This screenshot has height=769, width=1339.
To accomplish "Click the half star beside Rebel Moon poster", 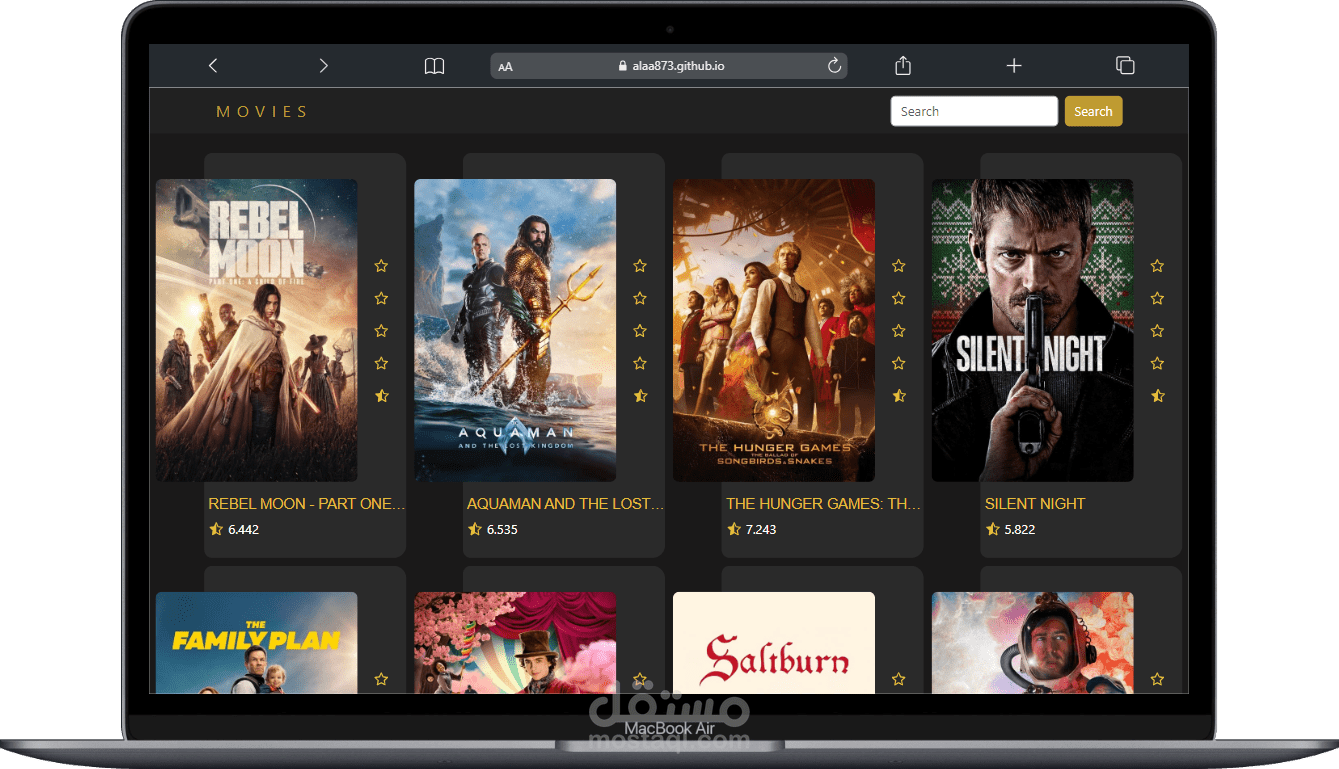I will click(x=381, y=396).
